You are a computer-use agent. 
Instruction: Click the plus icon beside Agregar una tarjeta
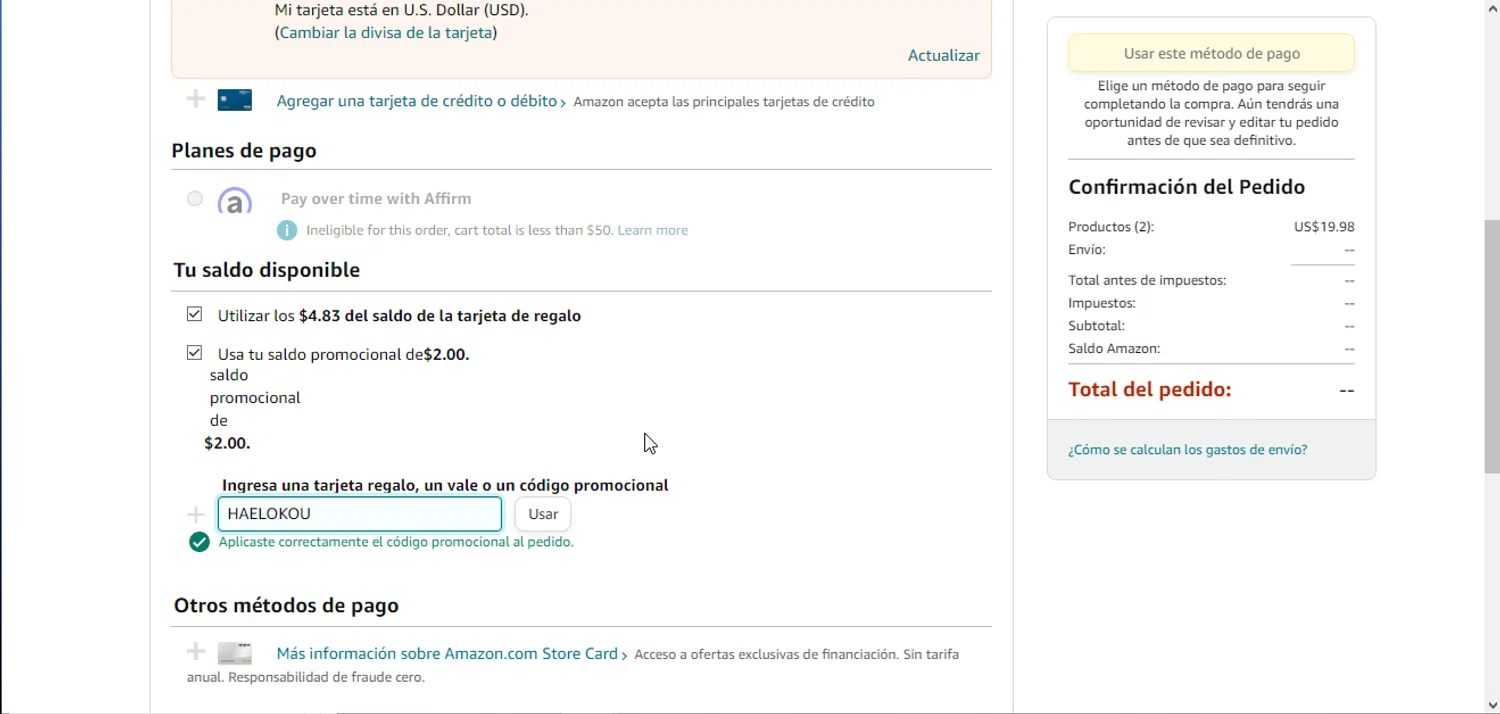pos(196,99)
